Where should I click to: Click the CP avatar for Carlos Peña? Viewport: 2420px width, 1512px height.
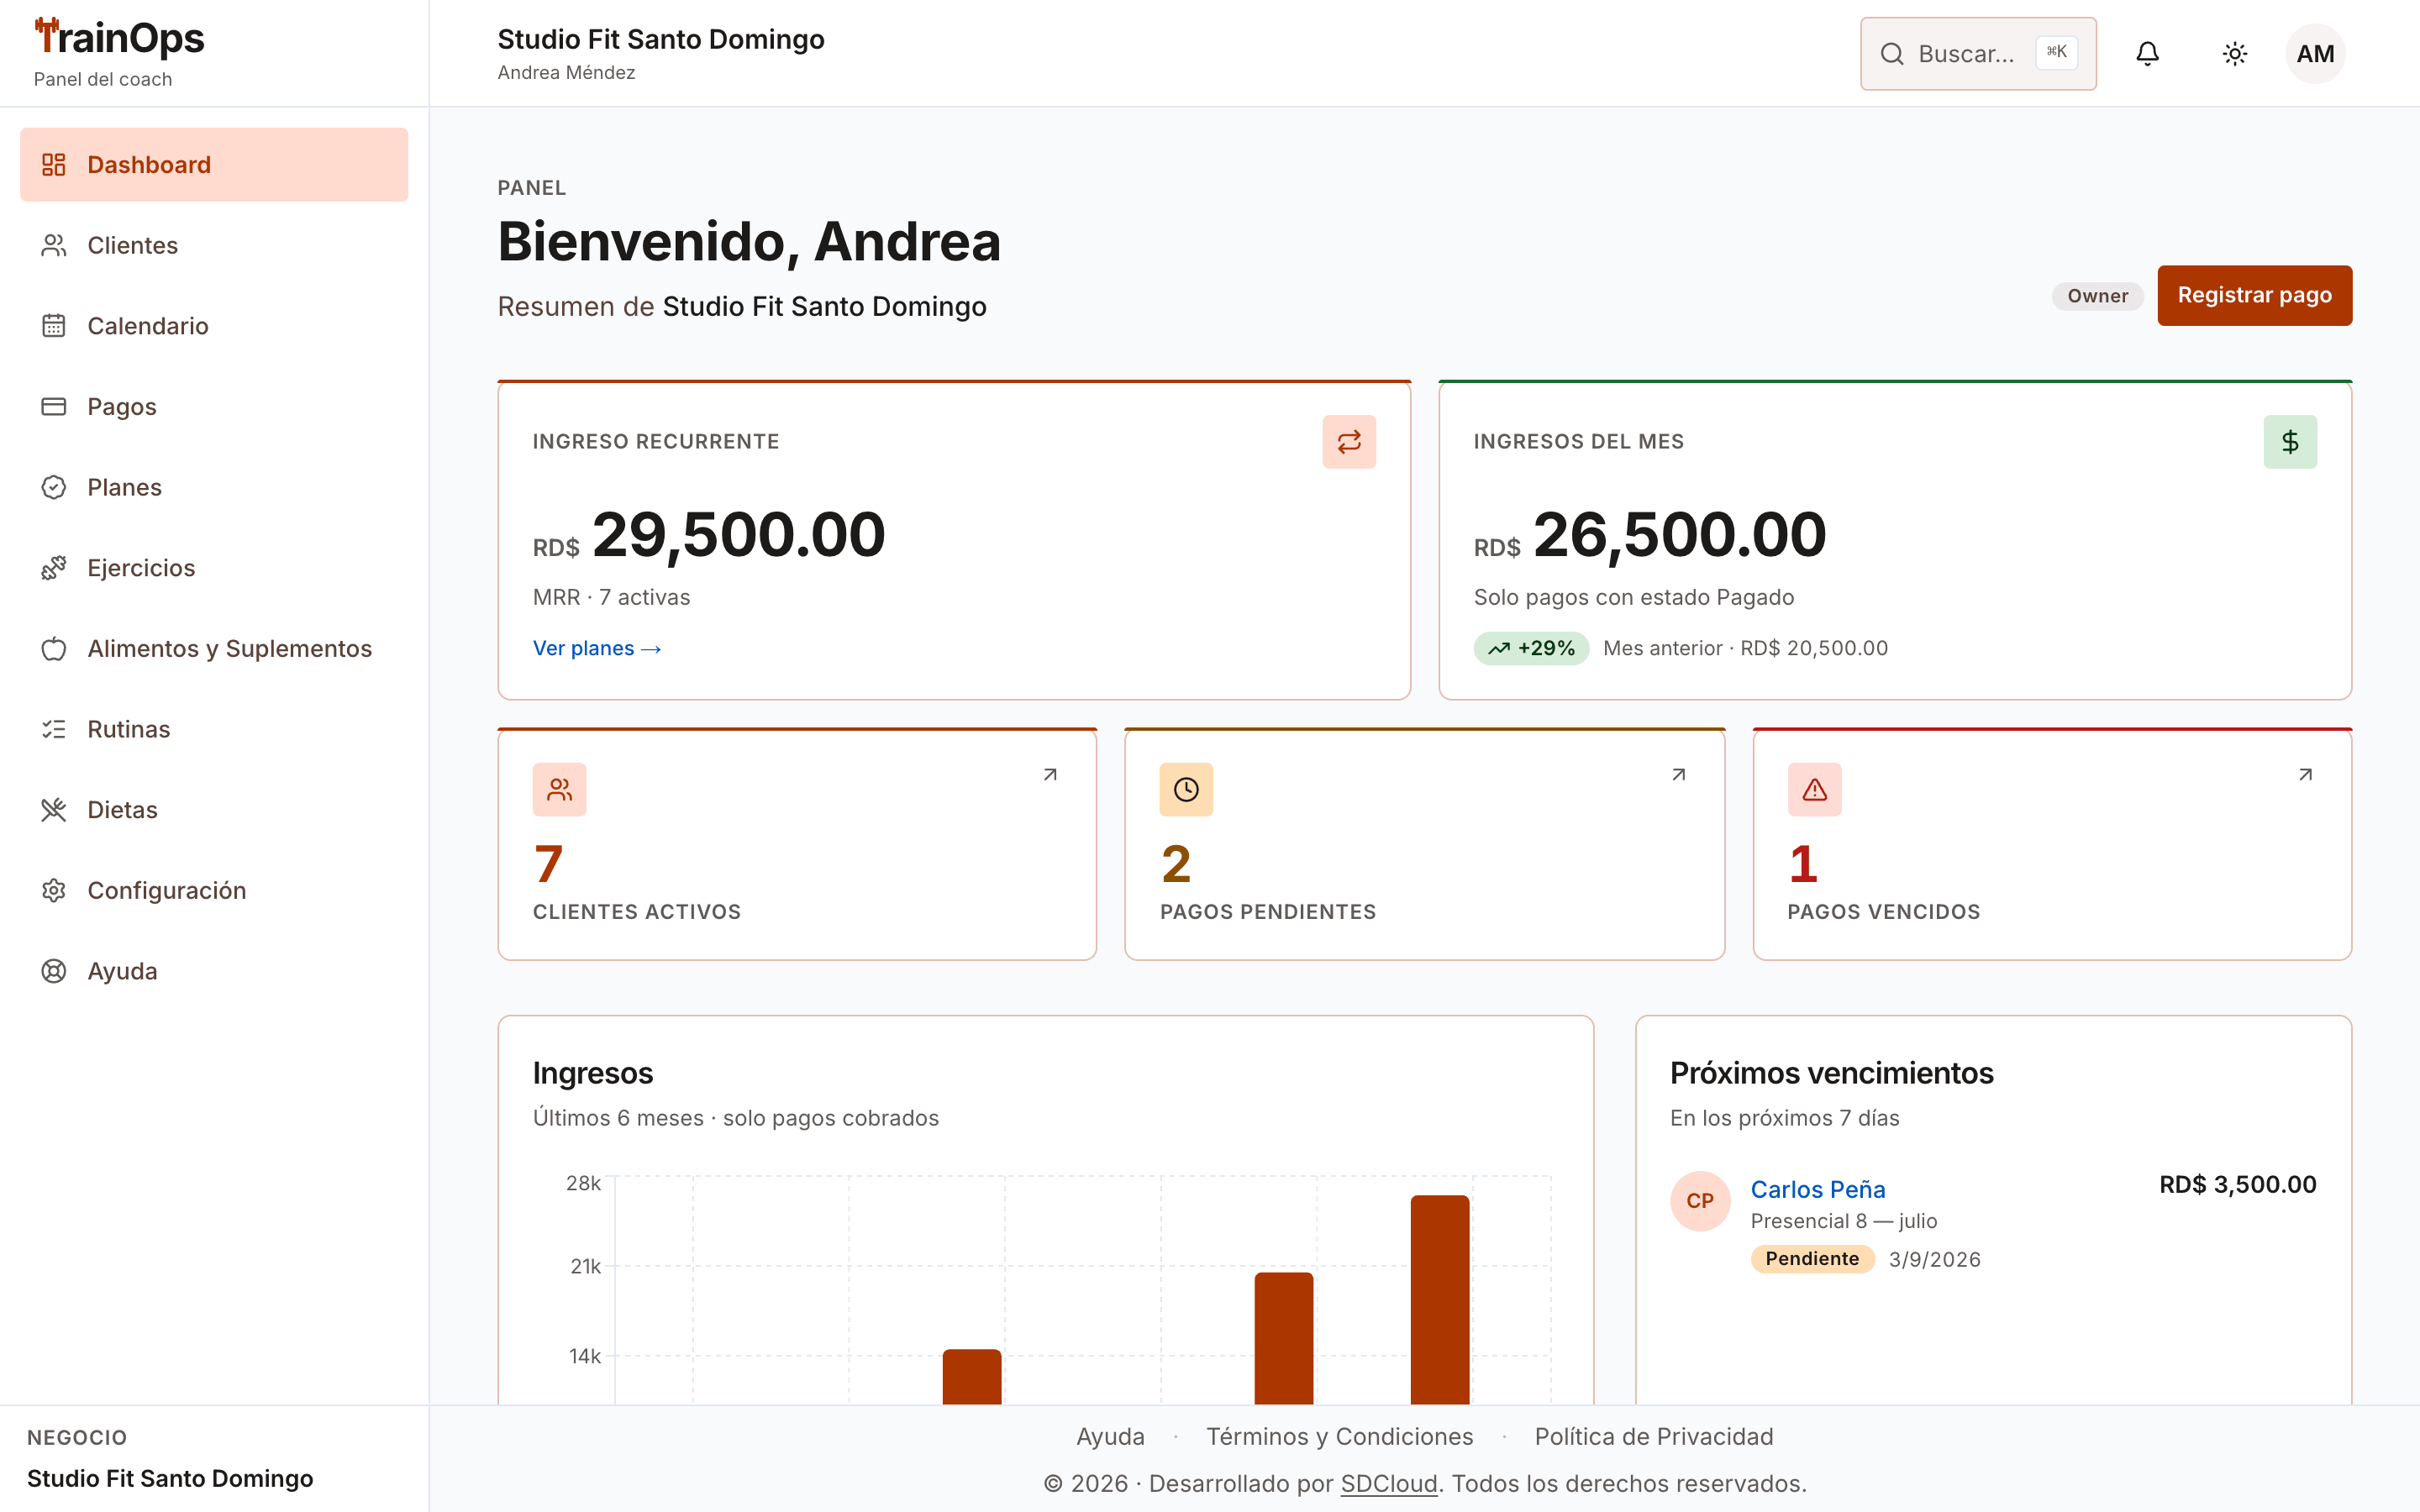tap(1700, 1201)
